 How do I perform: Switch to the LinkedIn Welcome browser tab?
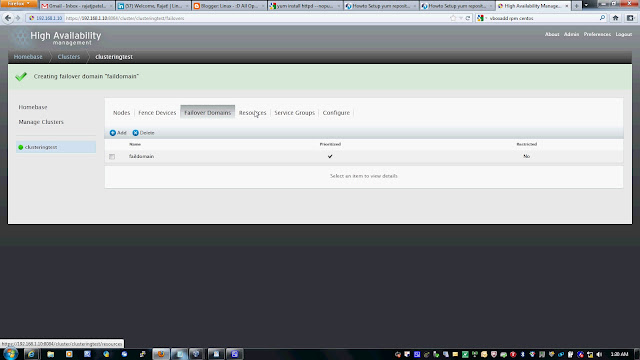point(153,6)
